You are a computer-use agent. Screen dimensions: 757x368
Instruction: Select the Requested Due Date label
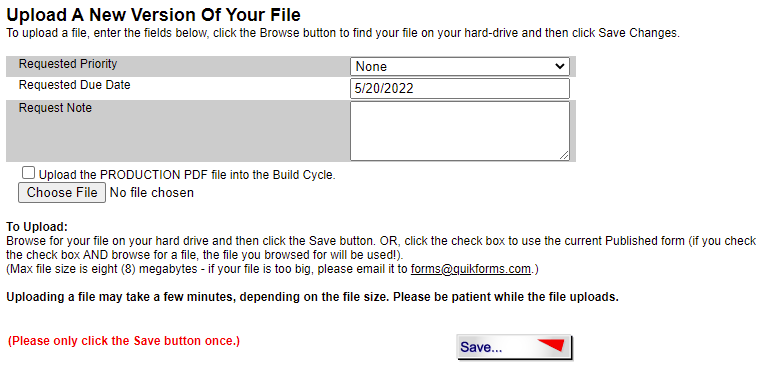coord(74,85)
